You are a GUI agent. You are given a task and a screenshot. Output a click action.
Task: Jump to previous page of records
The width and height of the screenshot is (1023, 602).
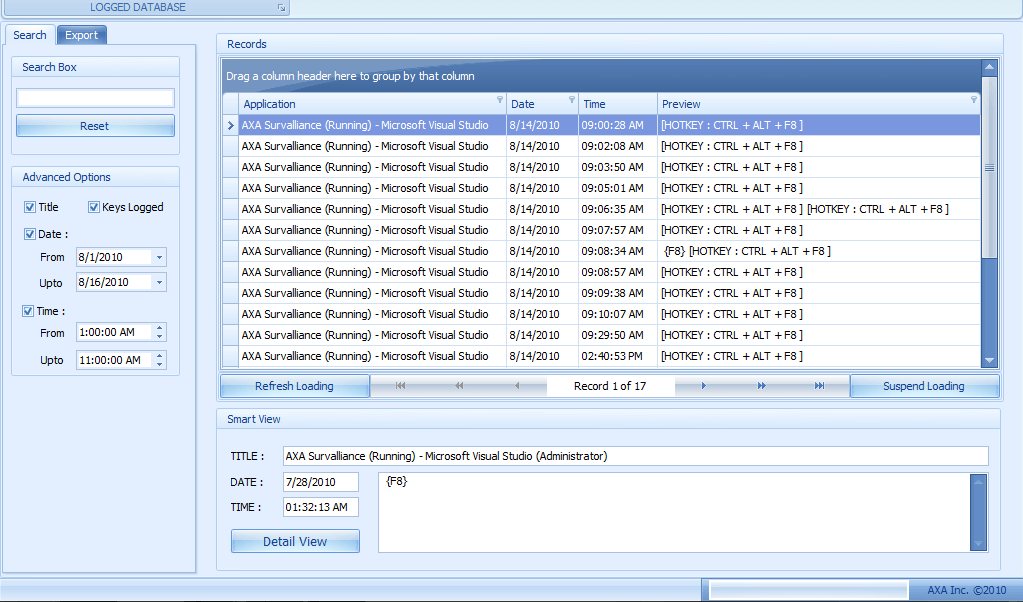click(x=460, y=386)
